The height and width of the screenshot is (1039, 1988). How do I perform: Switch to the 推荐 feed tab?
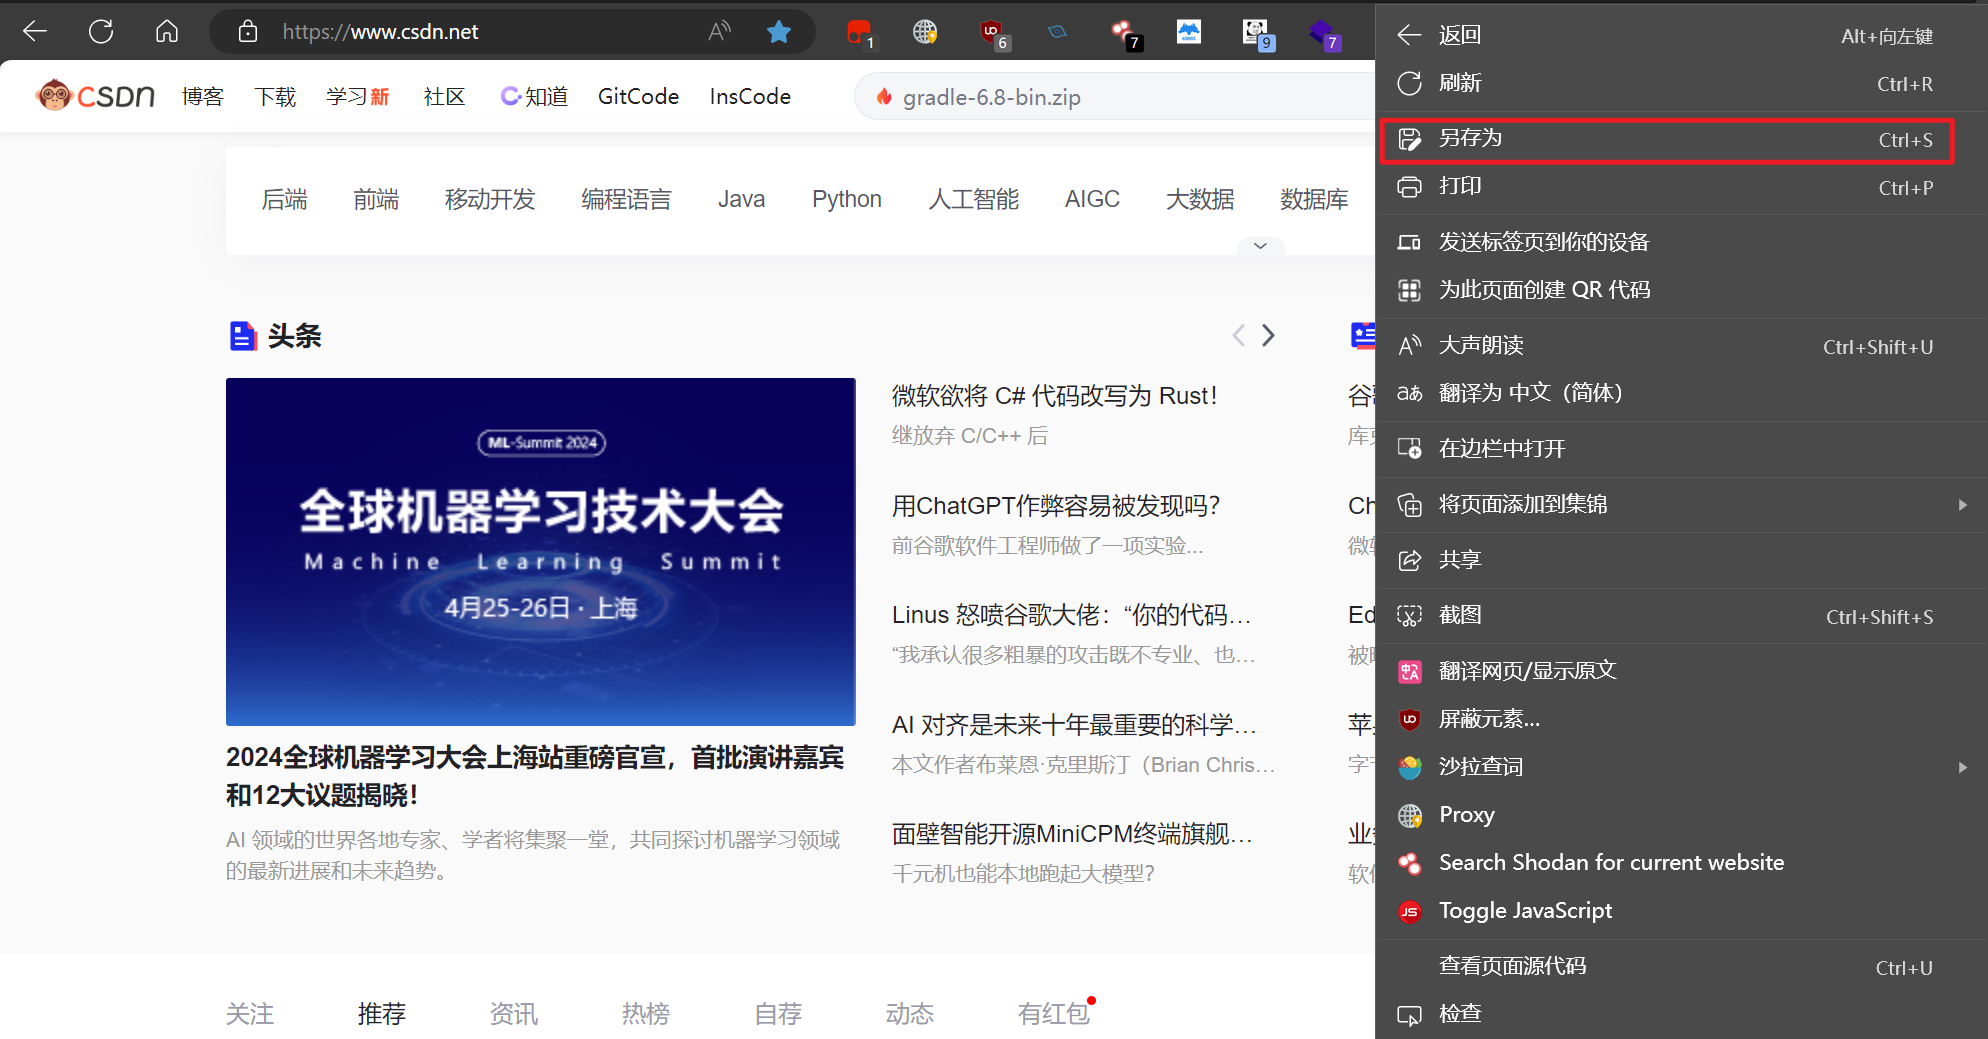click(382, 1014)
